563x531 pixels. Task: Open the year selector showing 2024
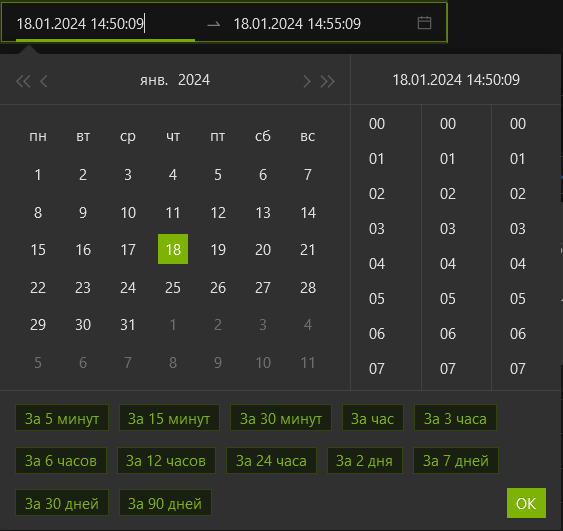194,80
